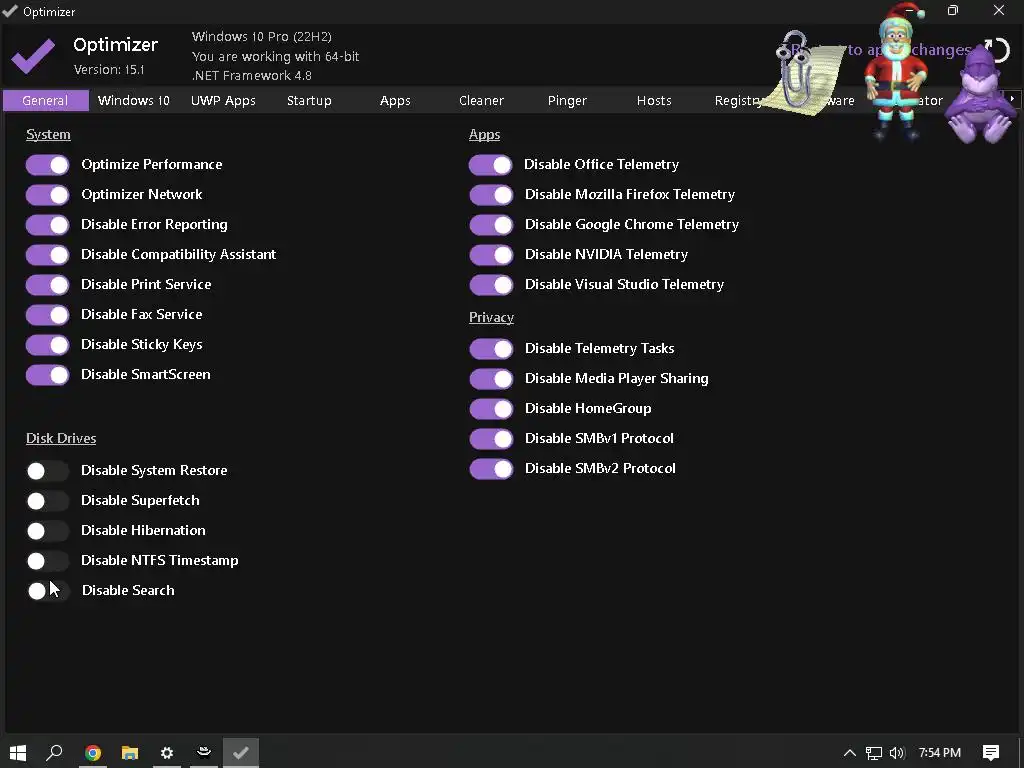
Task: Toggle Disable Mozilla Firefox Telemetry switch
Action: [x=491, y=195]
